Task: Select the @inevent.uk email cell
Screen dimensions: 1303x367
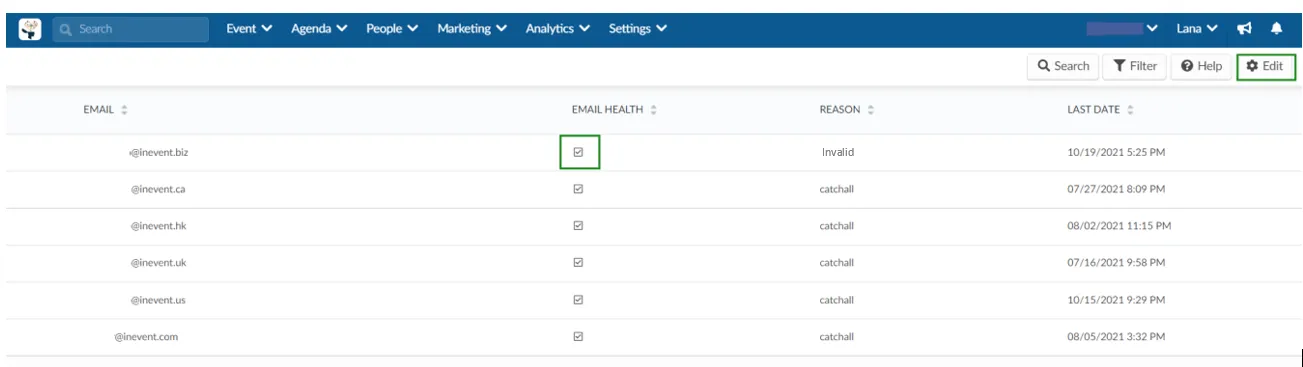Action: 159,263
